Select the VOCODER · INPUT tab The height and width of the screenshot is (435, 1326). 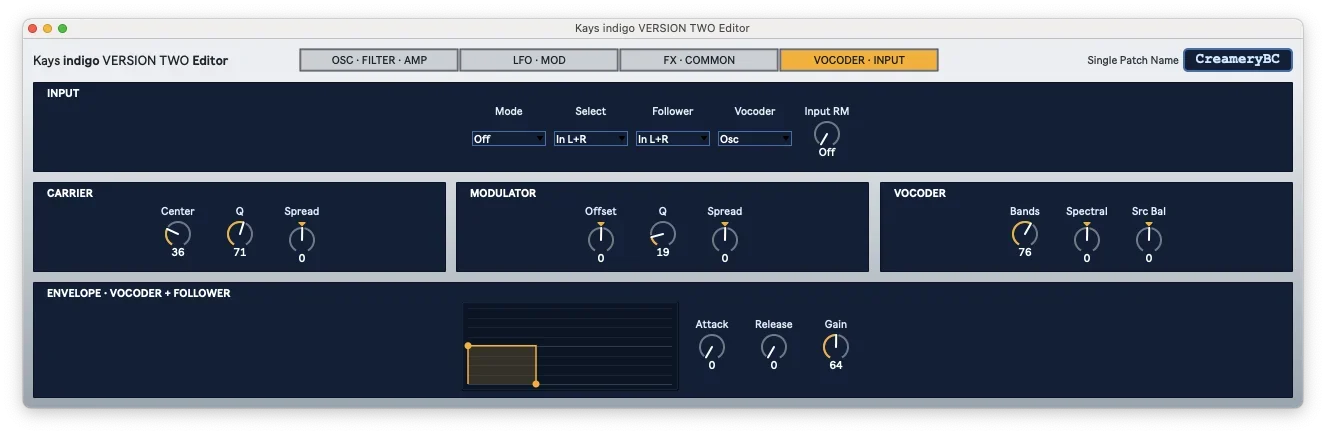(x=859, y=60)
